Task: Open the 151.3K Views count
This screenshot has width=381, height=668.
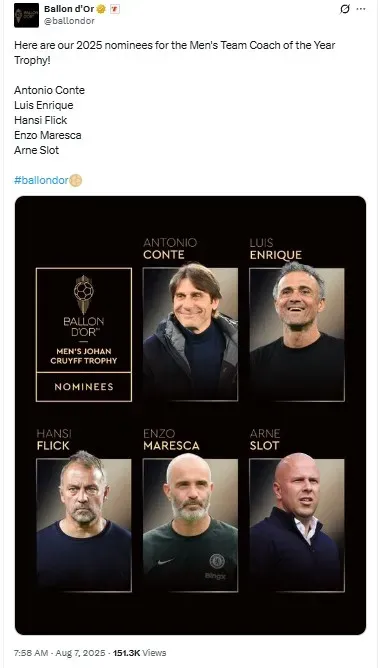Action: pos(139,653)
